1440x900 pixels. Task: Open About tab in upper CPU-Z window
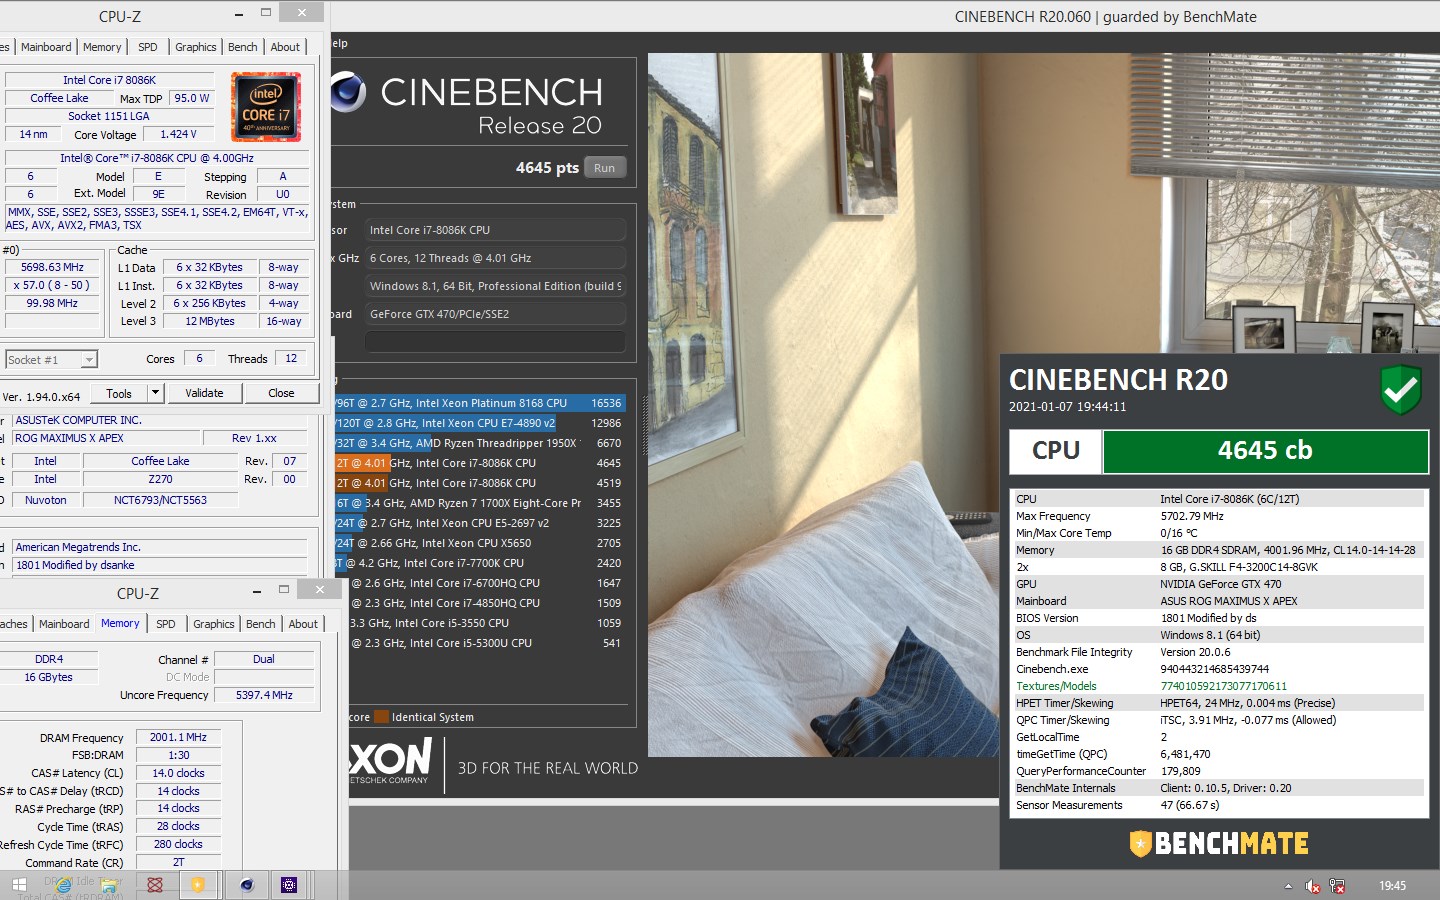click(285, 47)
